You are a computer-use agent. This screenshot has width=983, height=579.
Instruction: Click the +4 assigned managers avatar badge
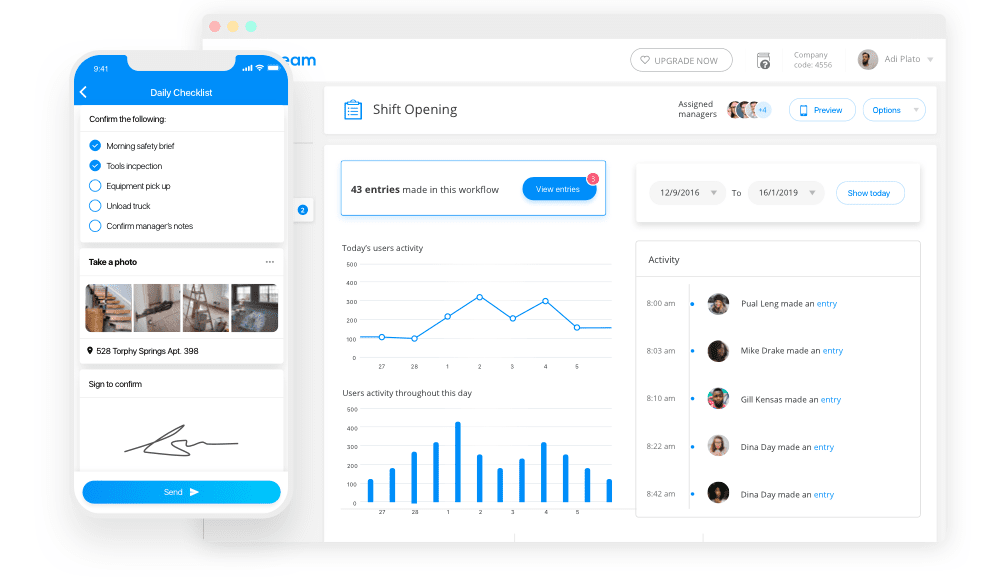762,109
